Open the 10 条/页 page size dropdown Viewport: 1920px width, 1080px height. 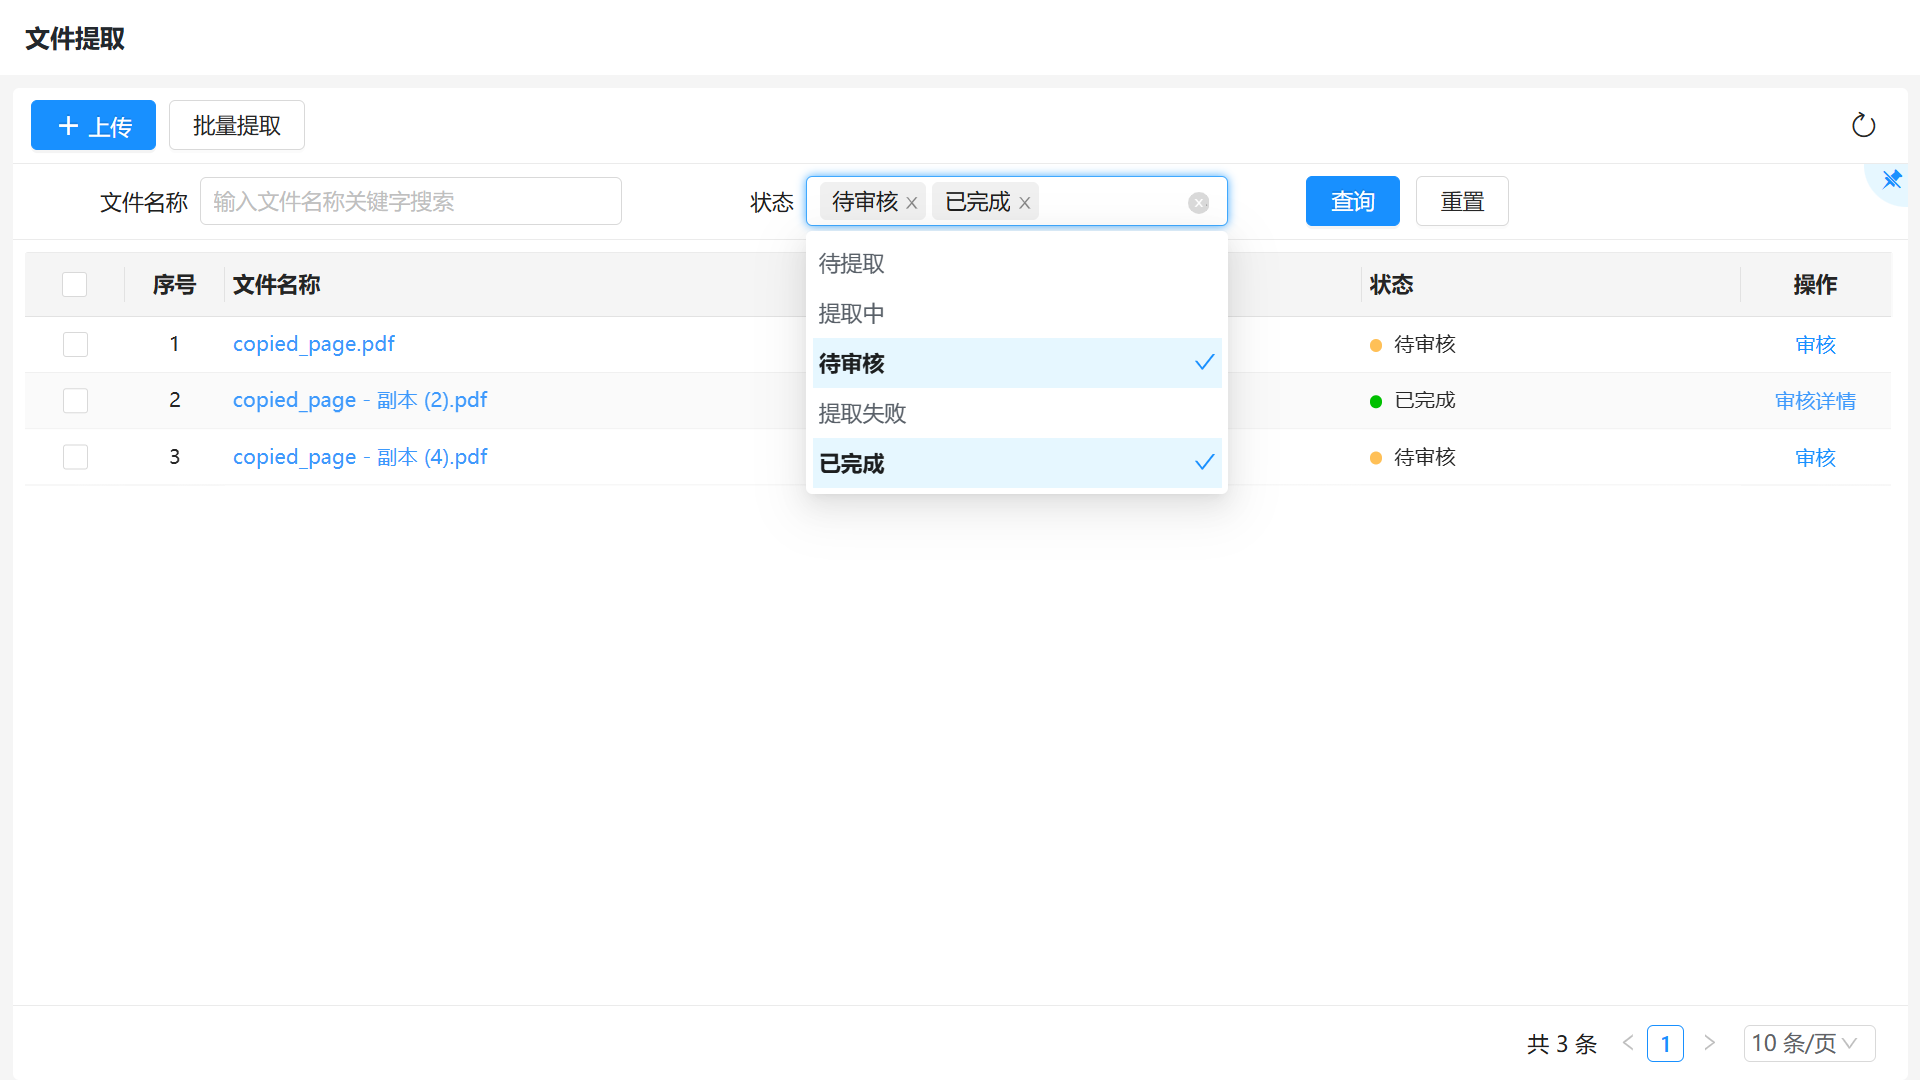tap(1808, 1043)
